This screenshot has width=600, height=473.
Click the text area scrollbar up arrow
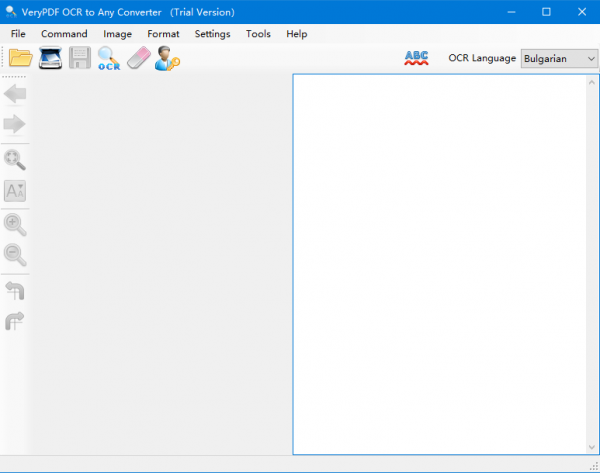click(x=592, y=82)
